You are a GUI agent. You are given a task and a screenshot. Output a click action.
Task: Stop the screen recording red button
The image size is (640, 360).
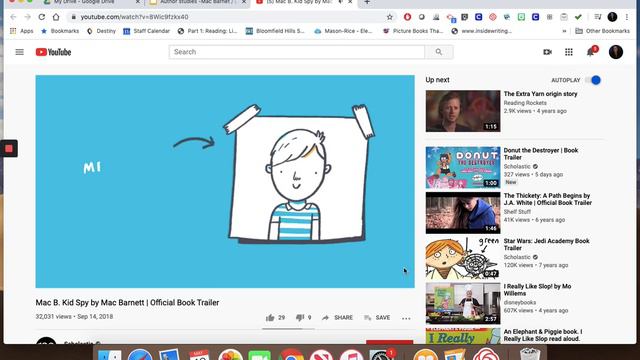(9, 149)
